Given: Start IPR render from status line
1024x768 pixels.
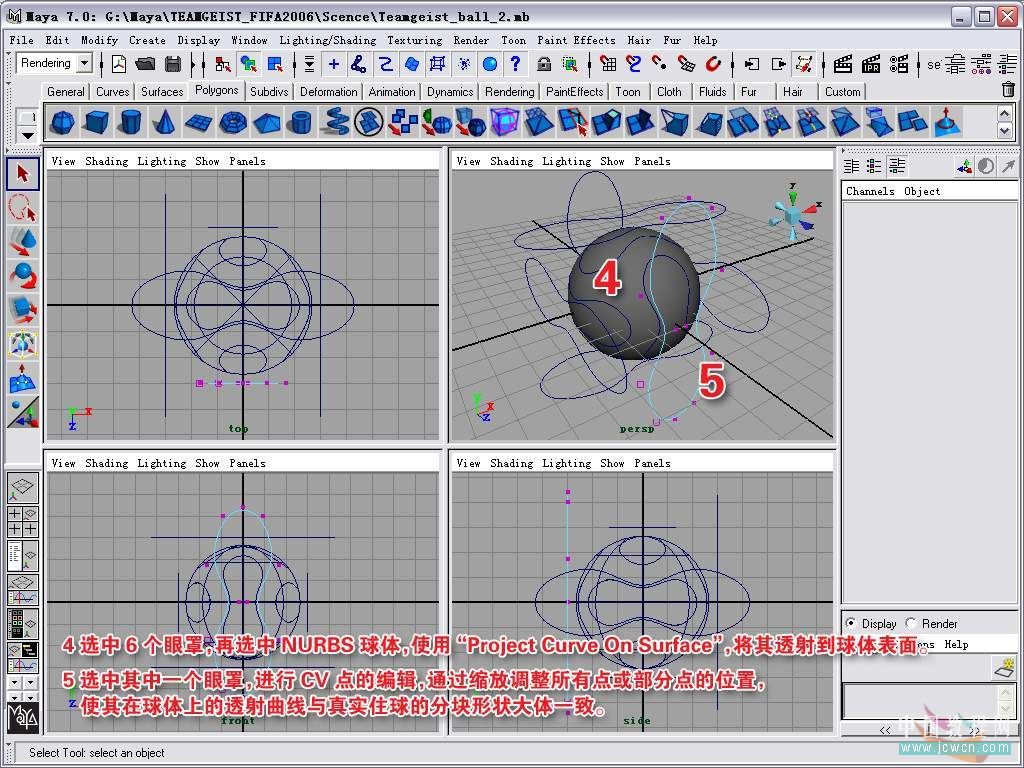Looking at the screenshot, I should click(x=871, y=64).
